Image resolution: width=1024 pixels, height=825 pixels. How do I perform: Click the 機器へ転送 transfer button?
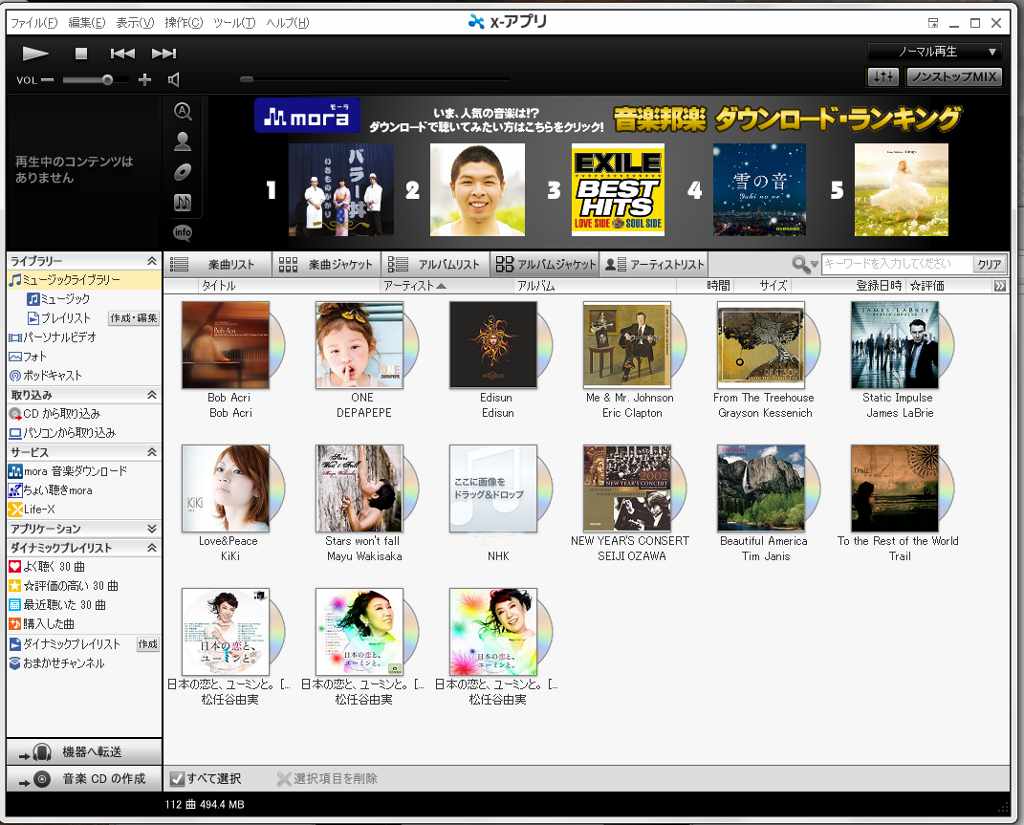[84, 752]
